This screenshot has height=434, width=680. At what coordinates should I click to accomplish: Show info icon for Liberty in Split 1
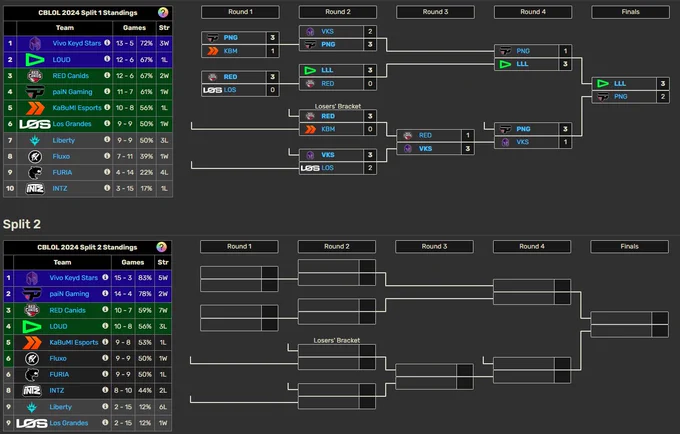tap(107, 140)
